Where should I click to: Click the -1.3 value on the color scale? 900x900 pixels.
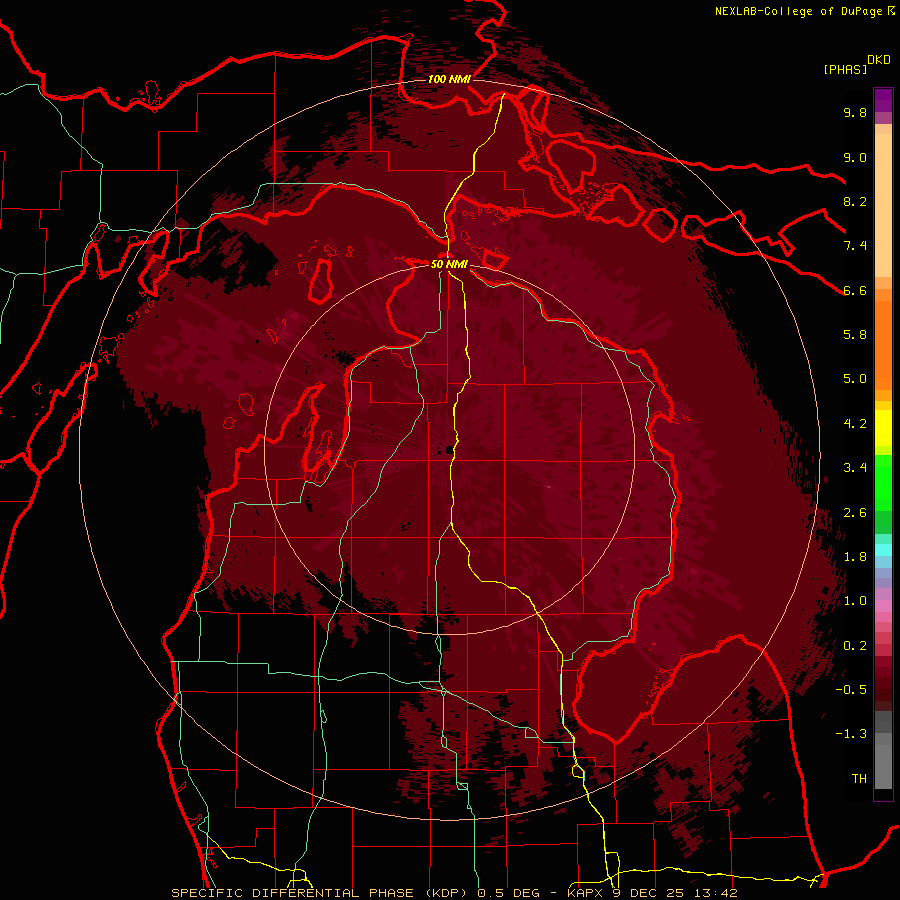point(851,734)
